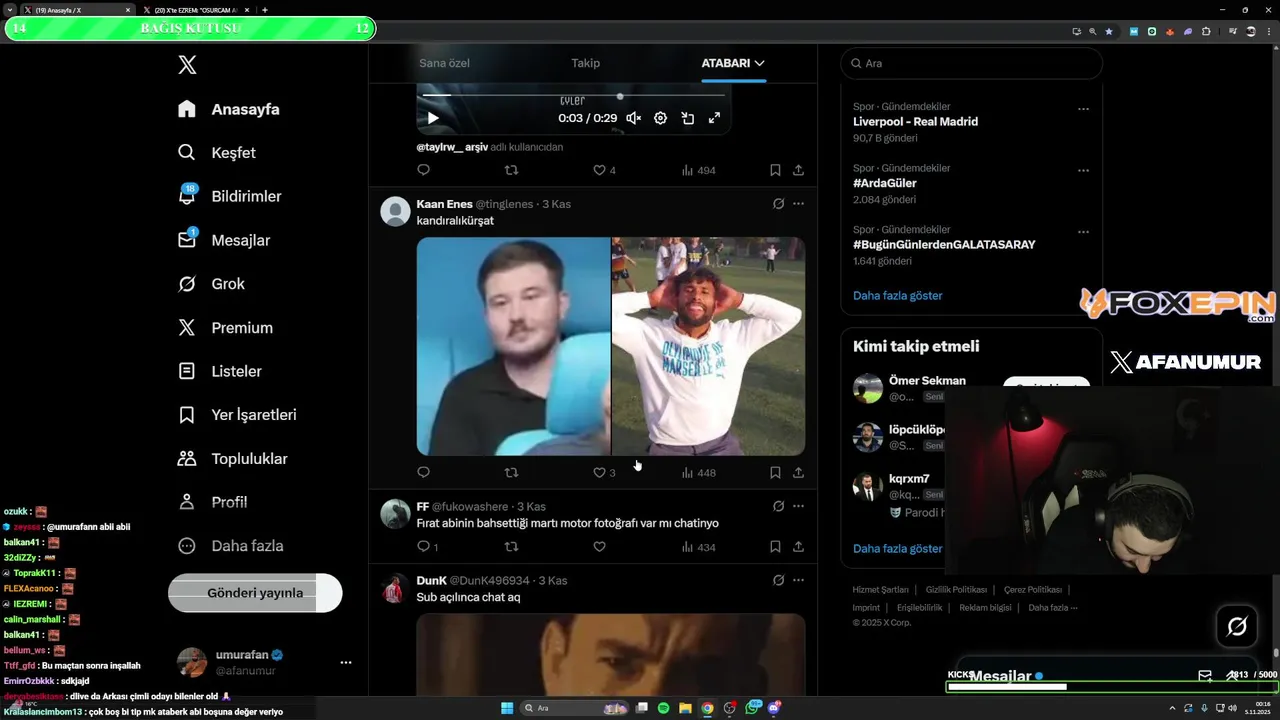
Task: Bookmark page with Chrome star icon
Action: 1109,31
